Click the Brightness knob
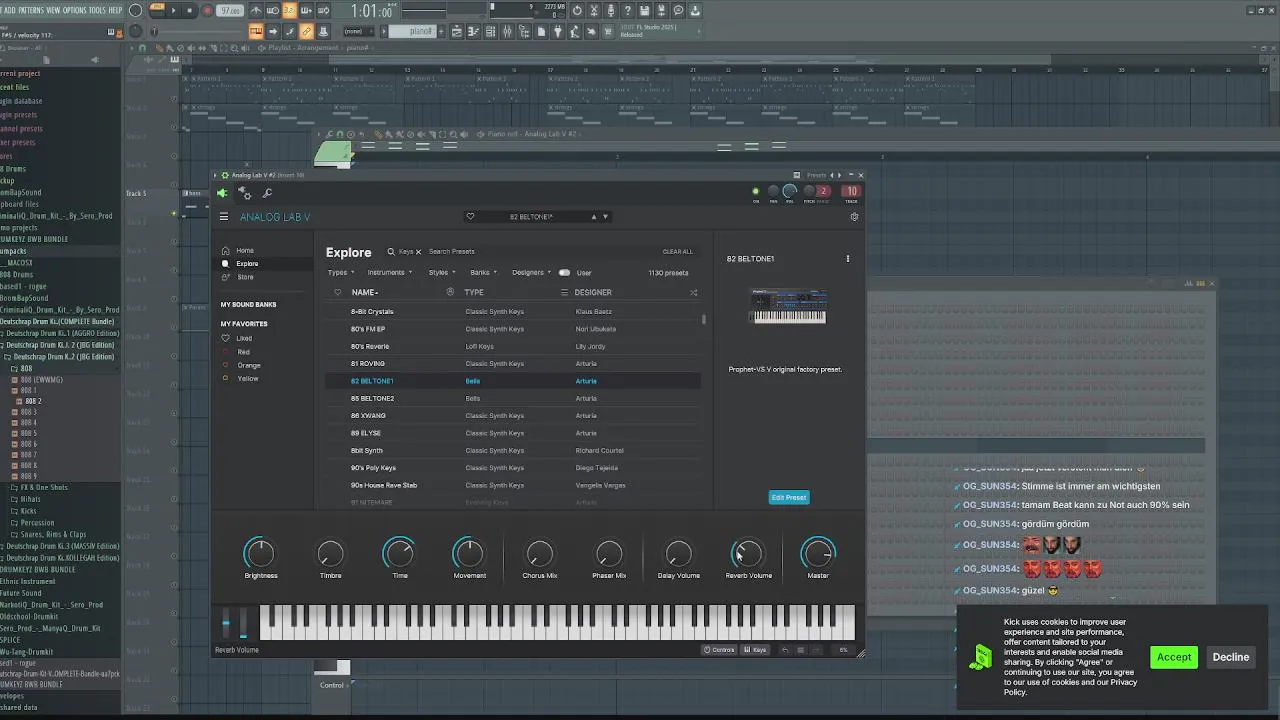Screen dimensions: 1280x720 [259, 553]
